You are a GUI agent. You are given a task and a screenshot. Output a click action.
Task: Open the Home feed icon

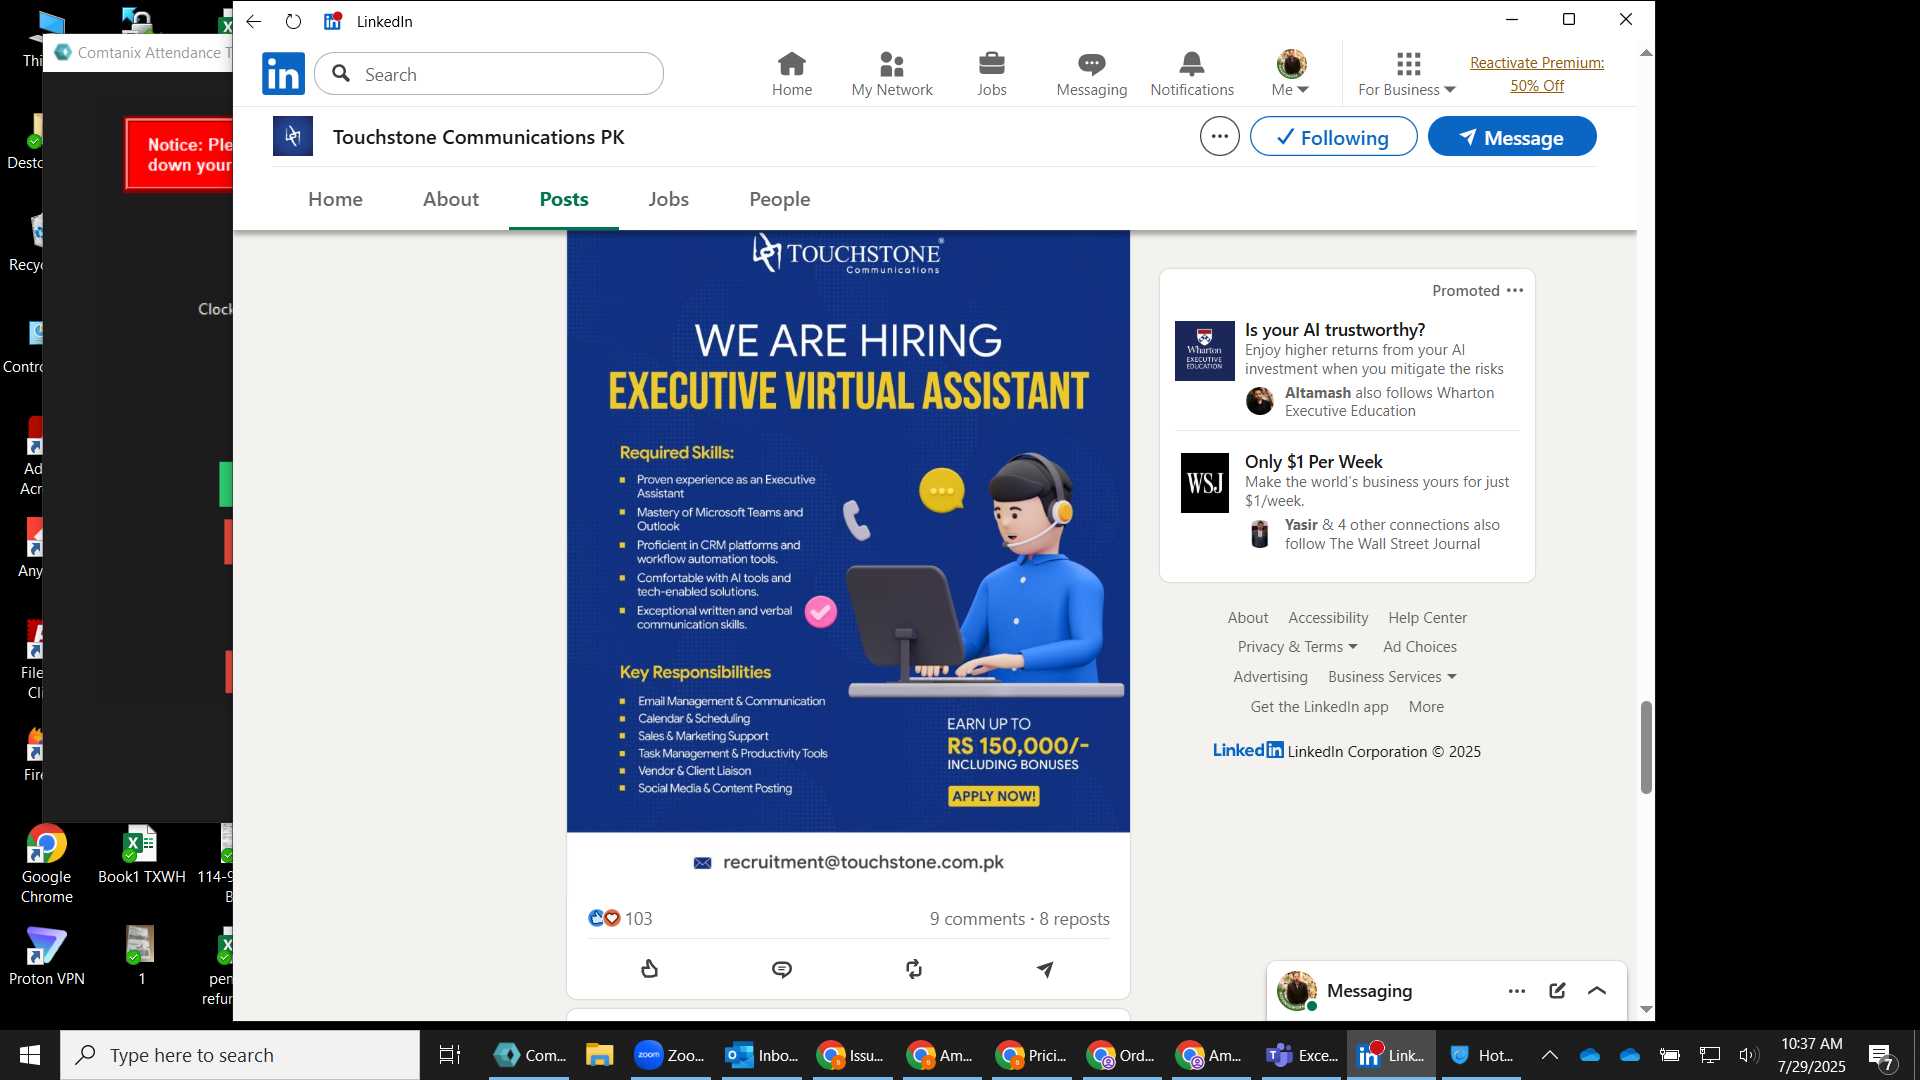pyautogui.click(x=792, y=74)
